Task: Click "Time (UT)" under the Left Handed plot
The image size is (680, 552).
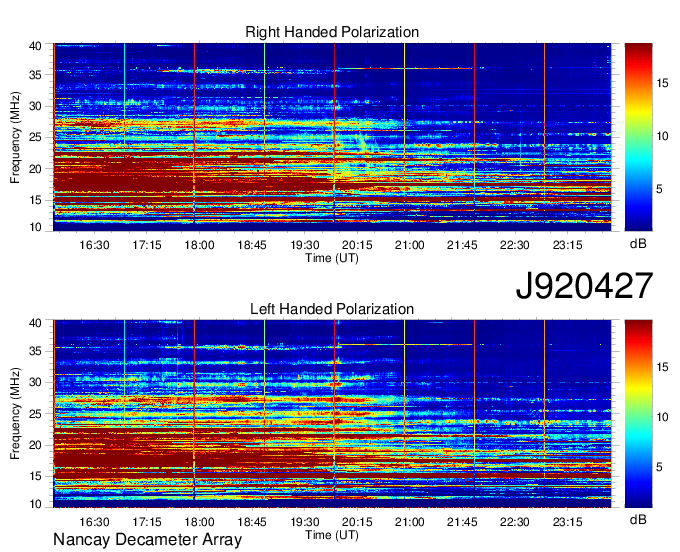Action: pos(332,535)
